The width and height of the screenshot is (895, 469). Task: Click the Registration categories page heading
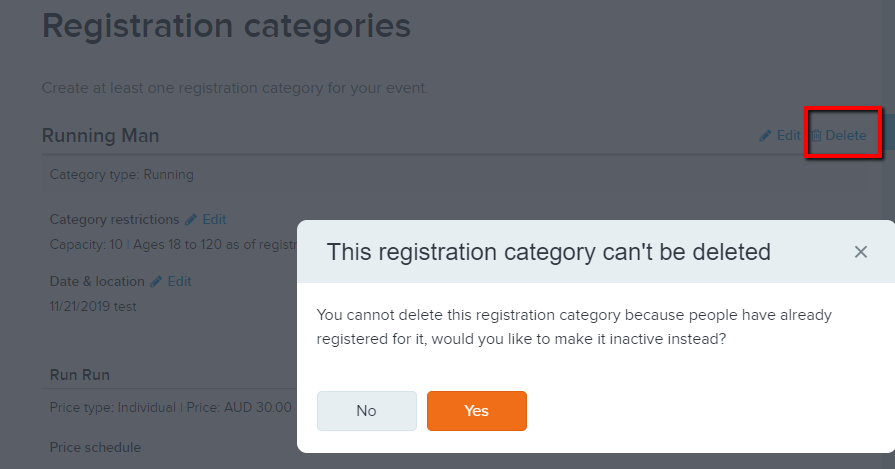point(226,26)
